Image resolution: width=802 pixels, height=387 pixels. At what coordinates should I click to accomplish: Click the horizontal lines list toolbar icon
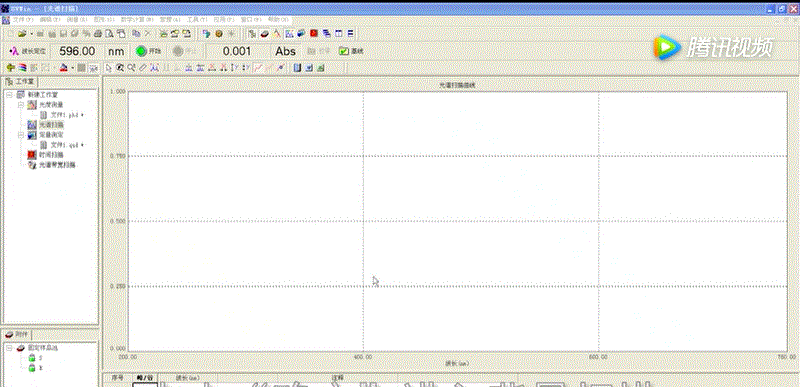coord(350,34)
